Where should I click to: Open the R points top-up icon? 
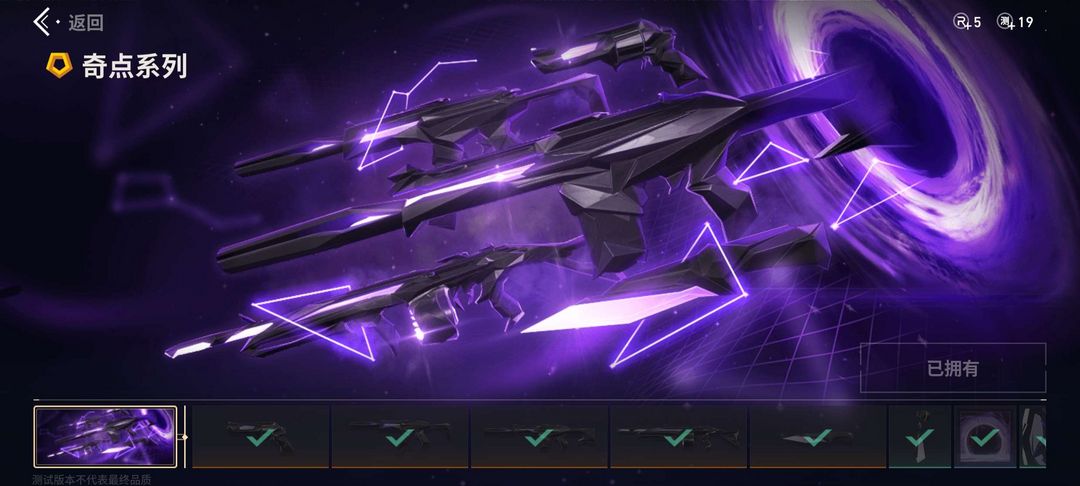tap(962, 22)
